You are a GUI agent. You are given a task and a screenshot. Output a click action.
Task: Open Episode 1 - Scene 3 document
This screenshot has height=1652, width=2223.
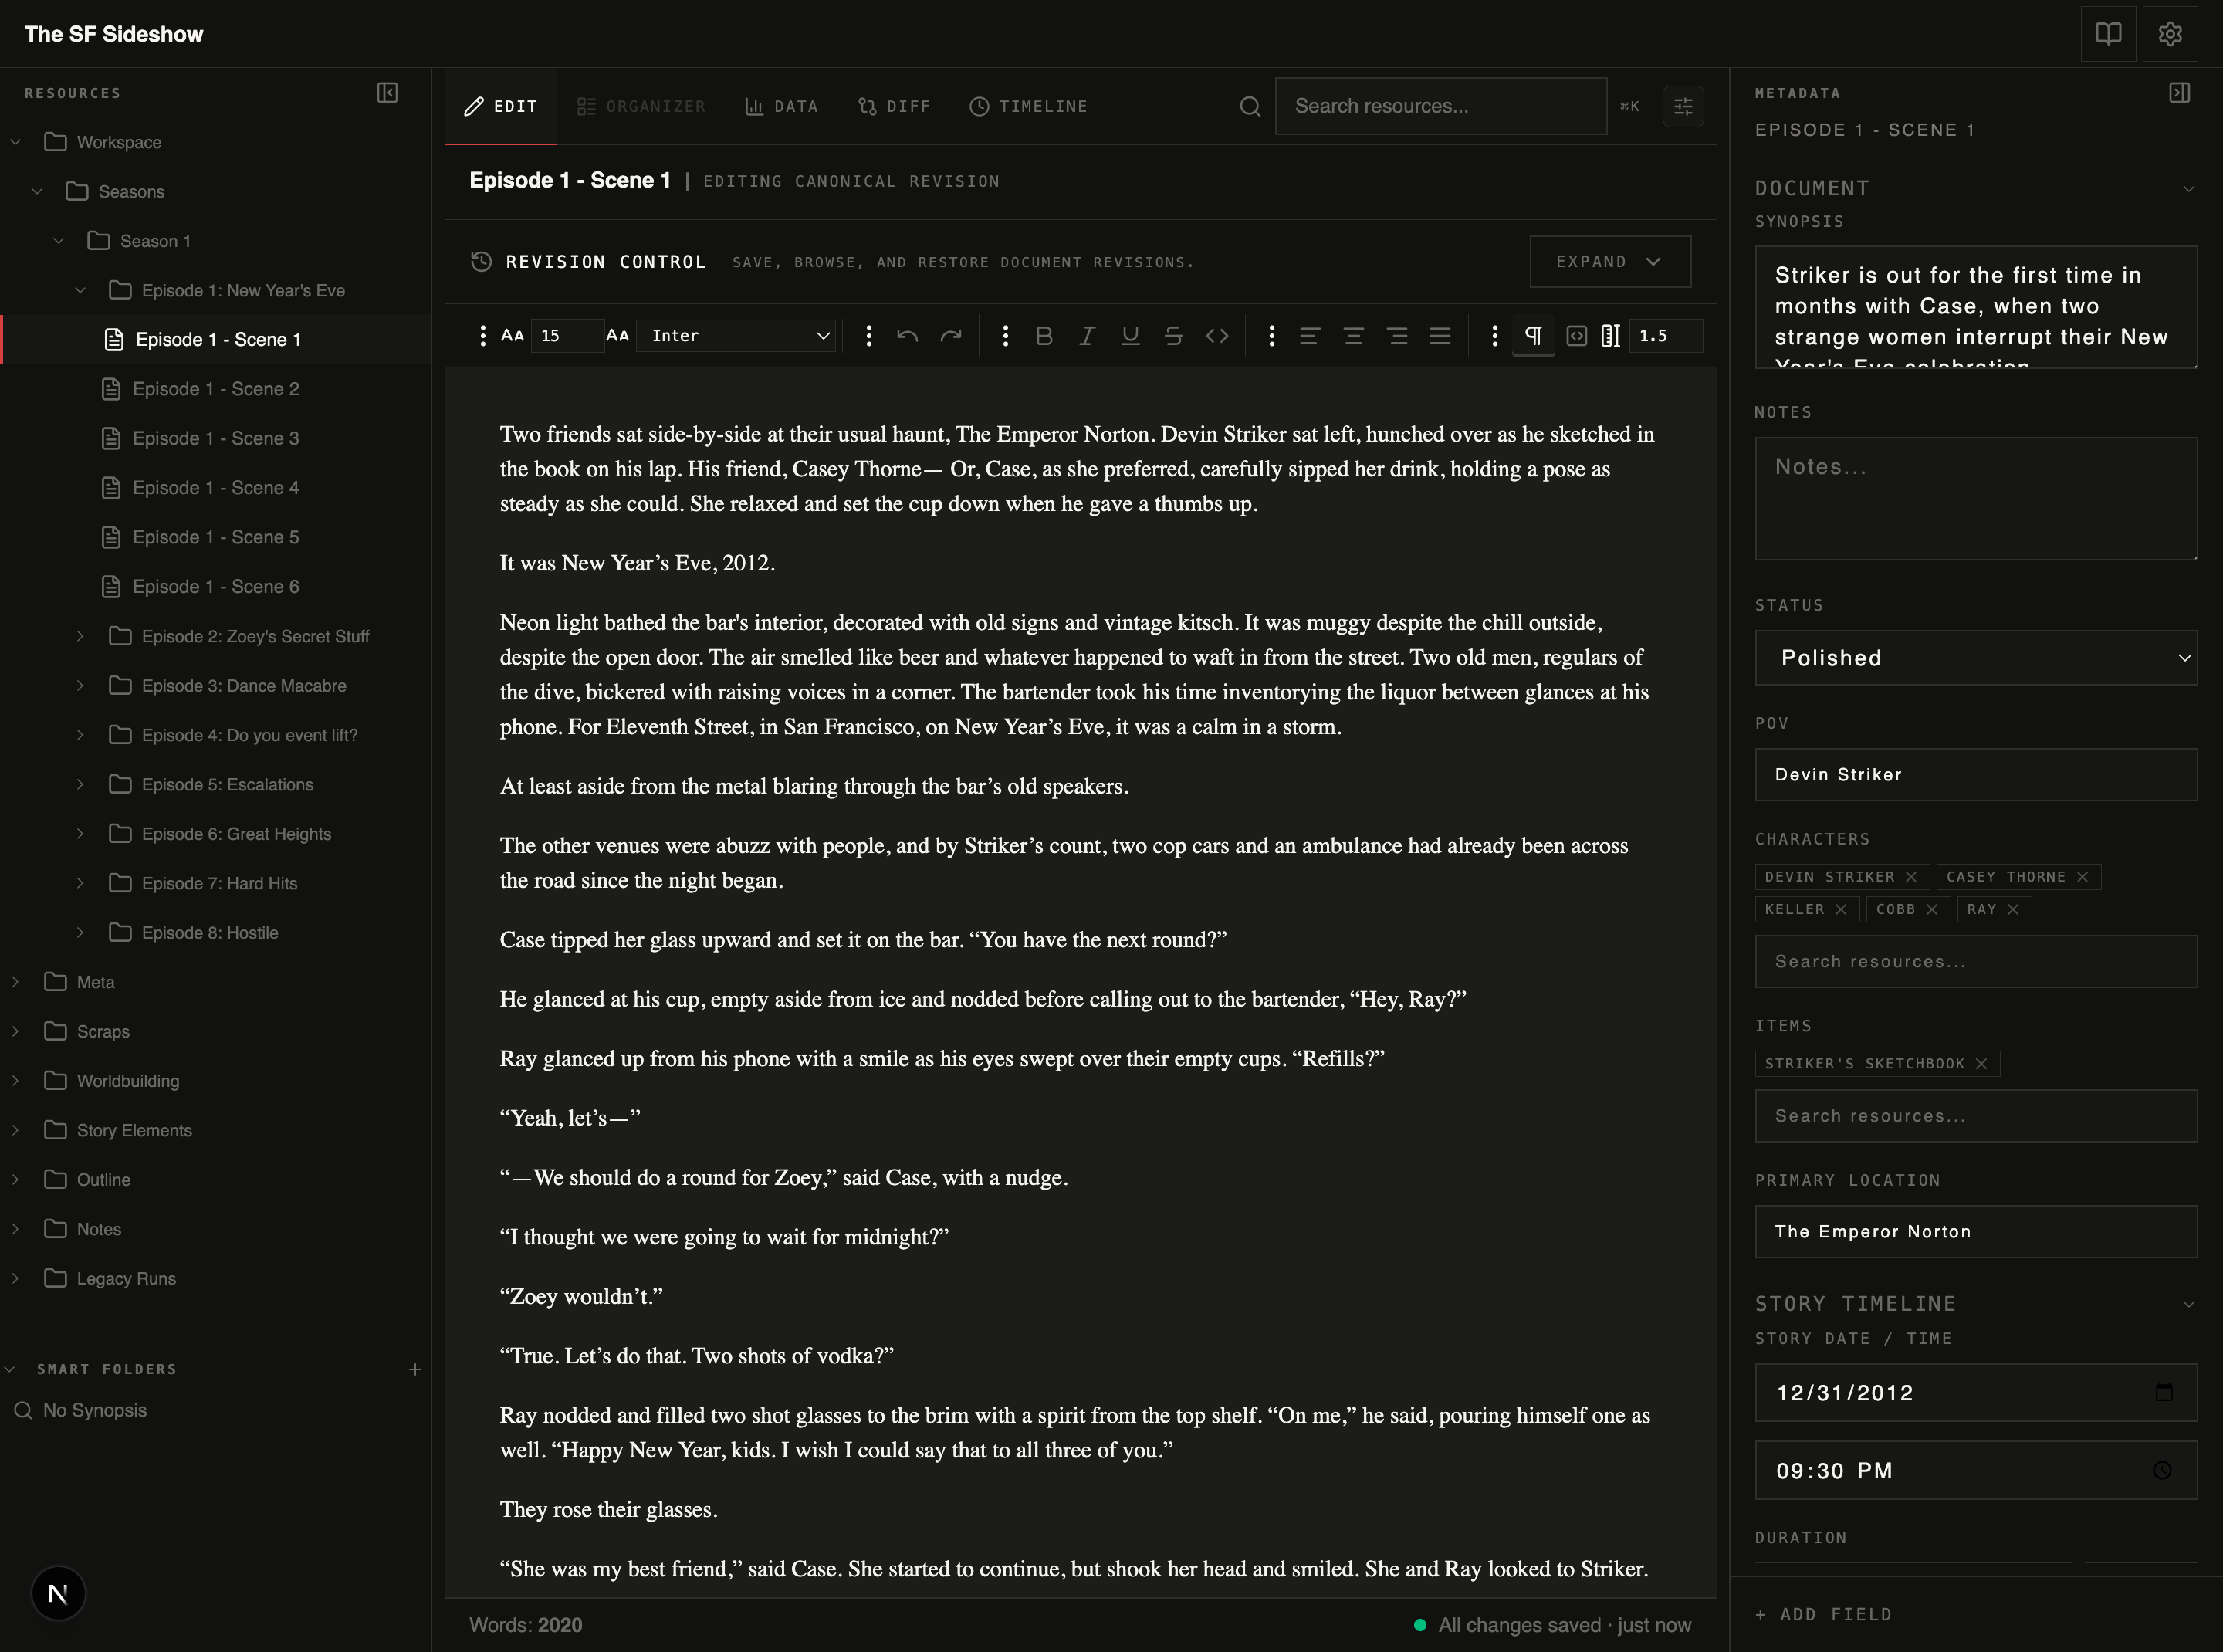[x=215, y=438]
